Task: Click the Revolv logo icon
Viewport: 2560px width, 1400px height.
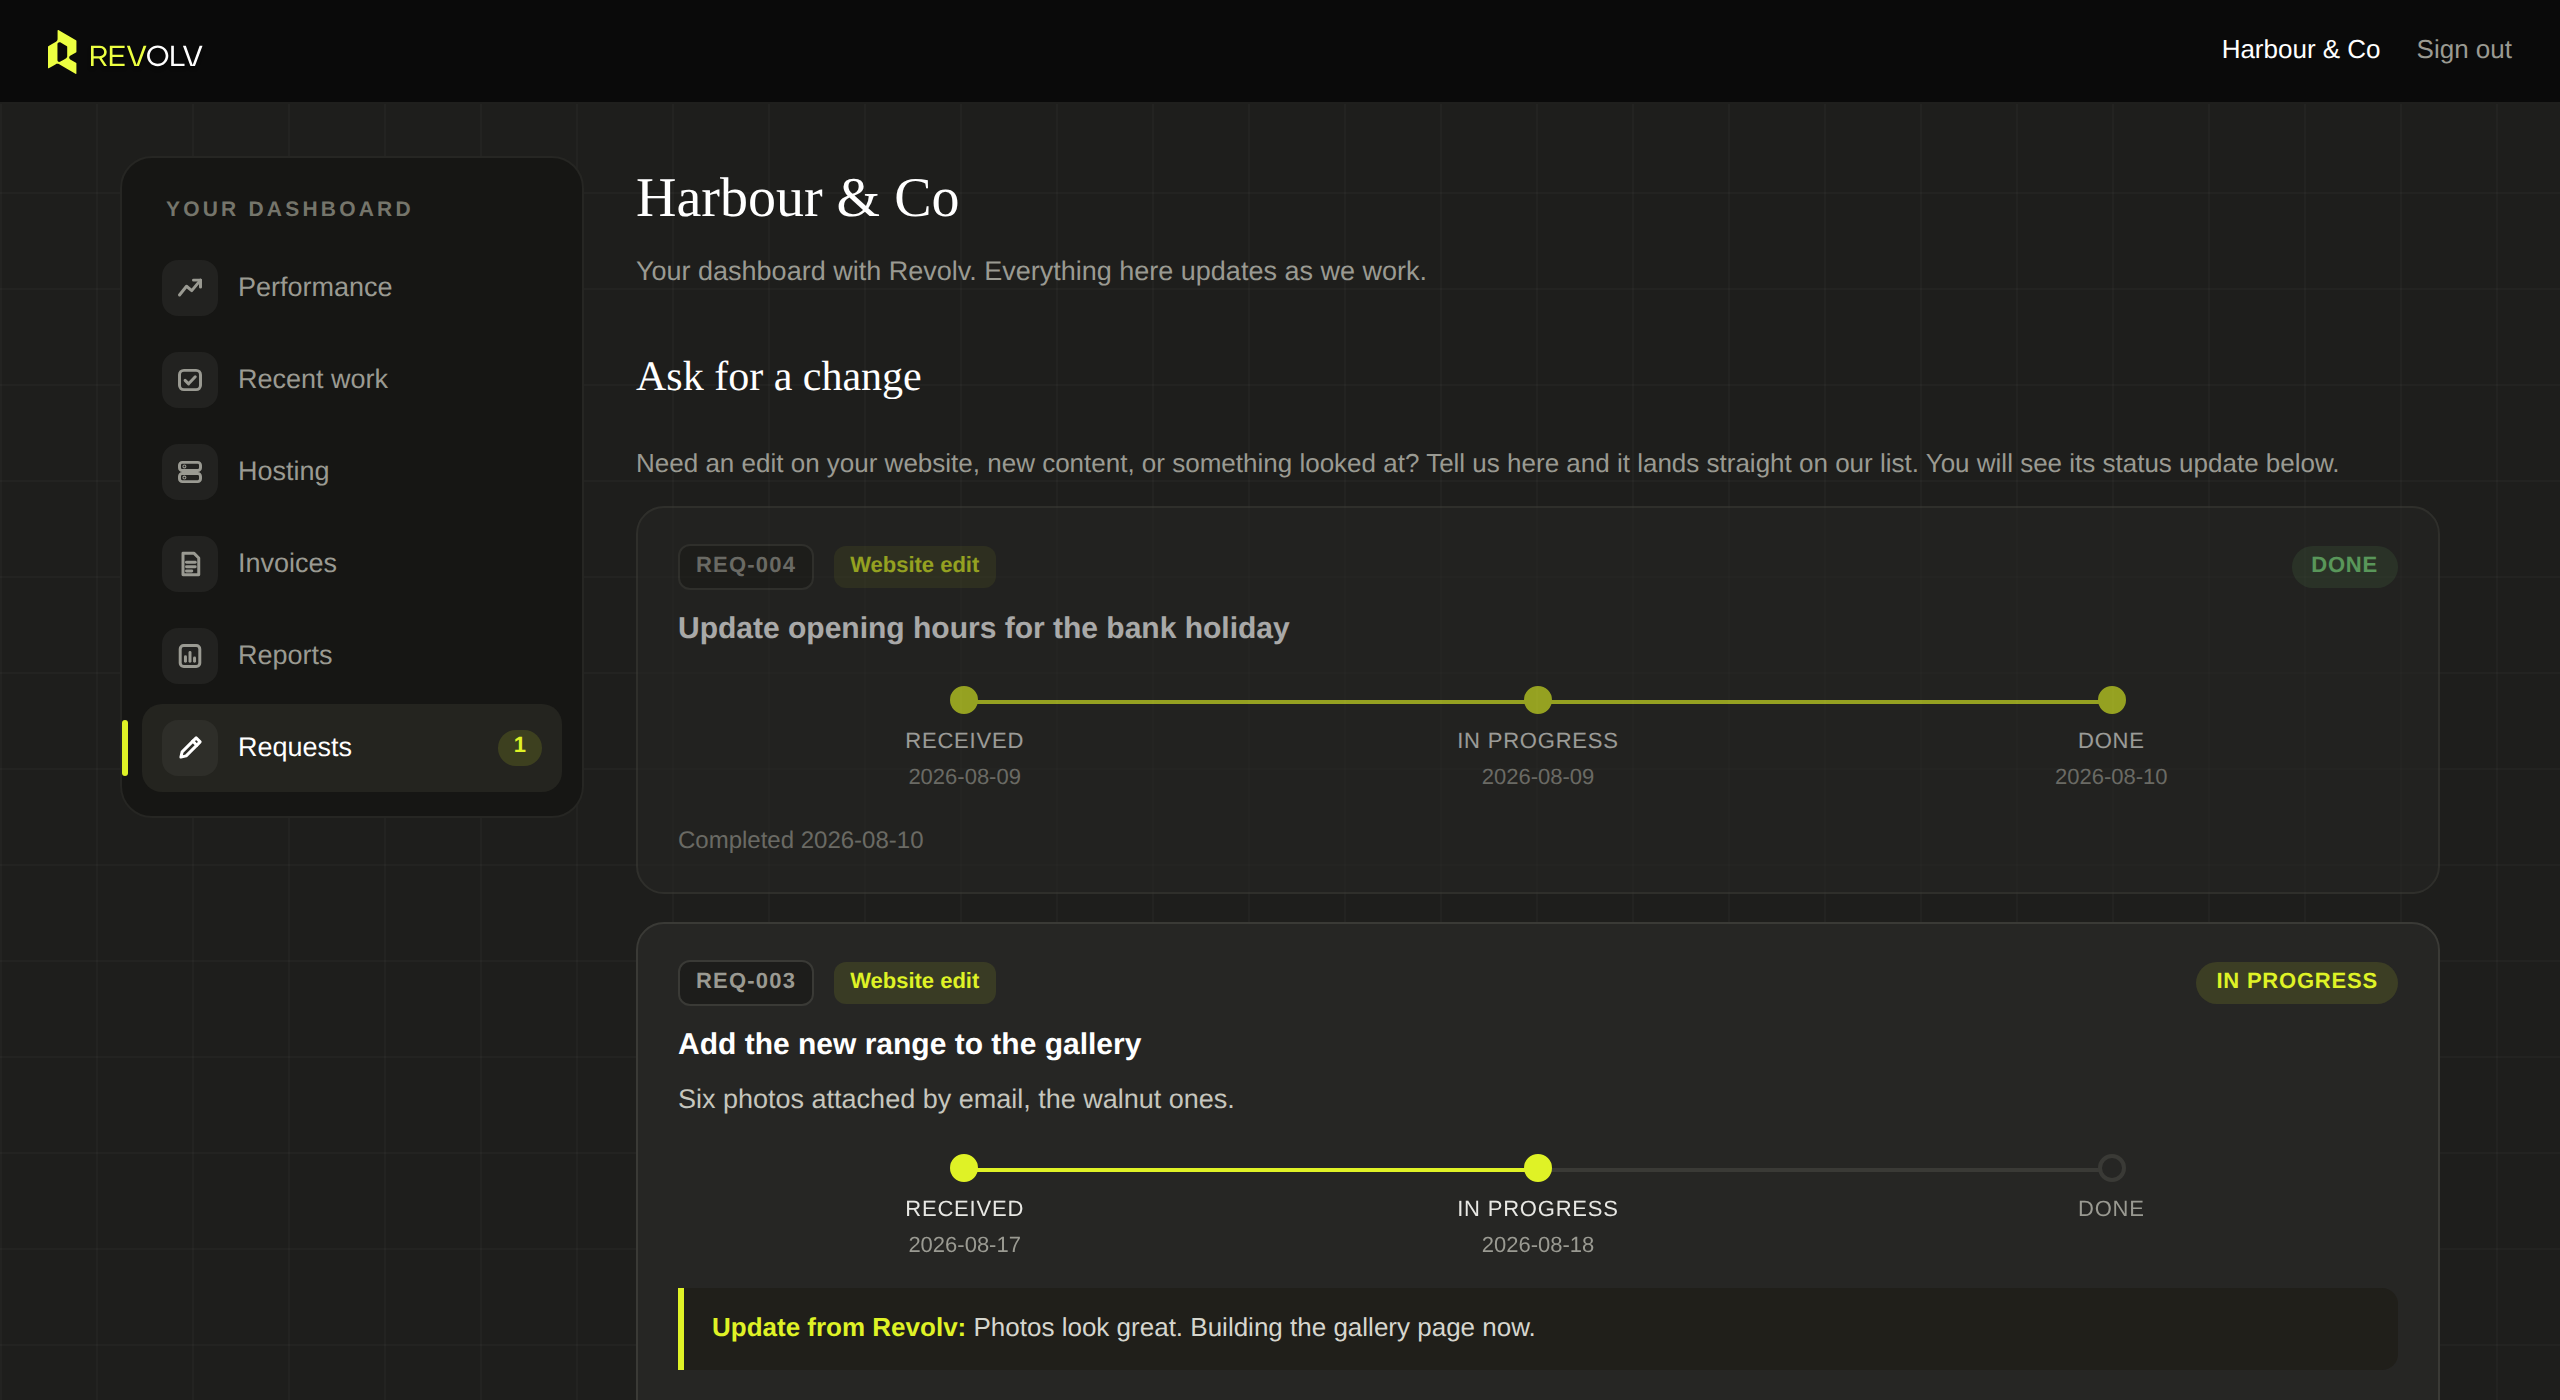Action: 62,52
